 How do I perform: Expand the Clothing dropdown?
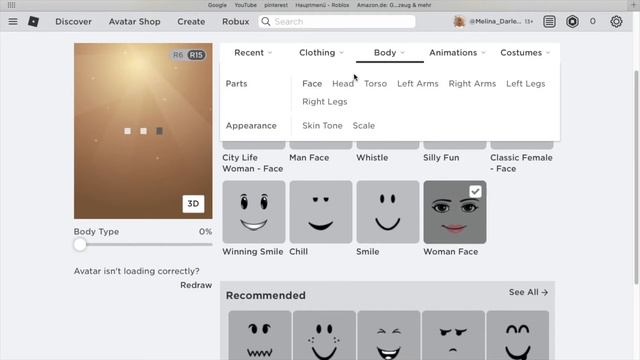(321, 53)
